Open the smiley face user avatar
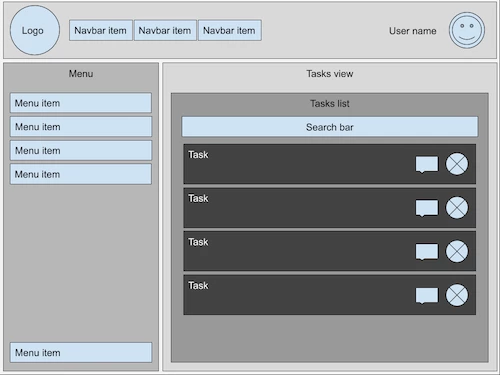The image size is (500, 375). pos(467,30)
